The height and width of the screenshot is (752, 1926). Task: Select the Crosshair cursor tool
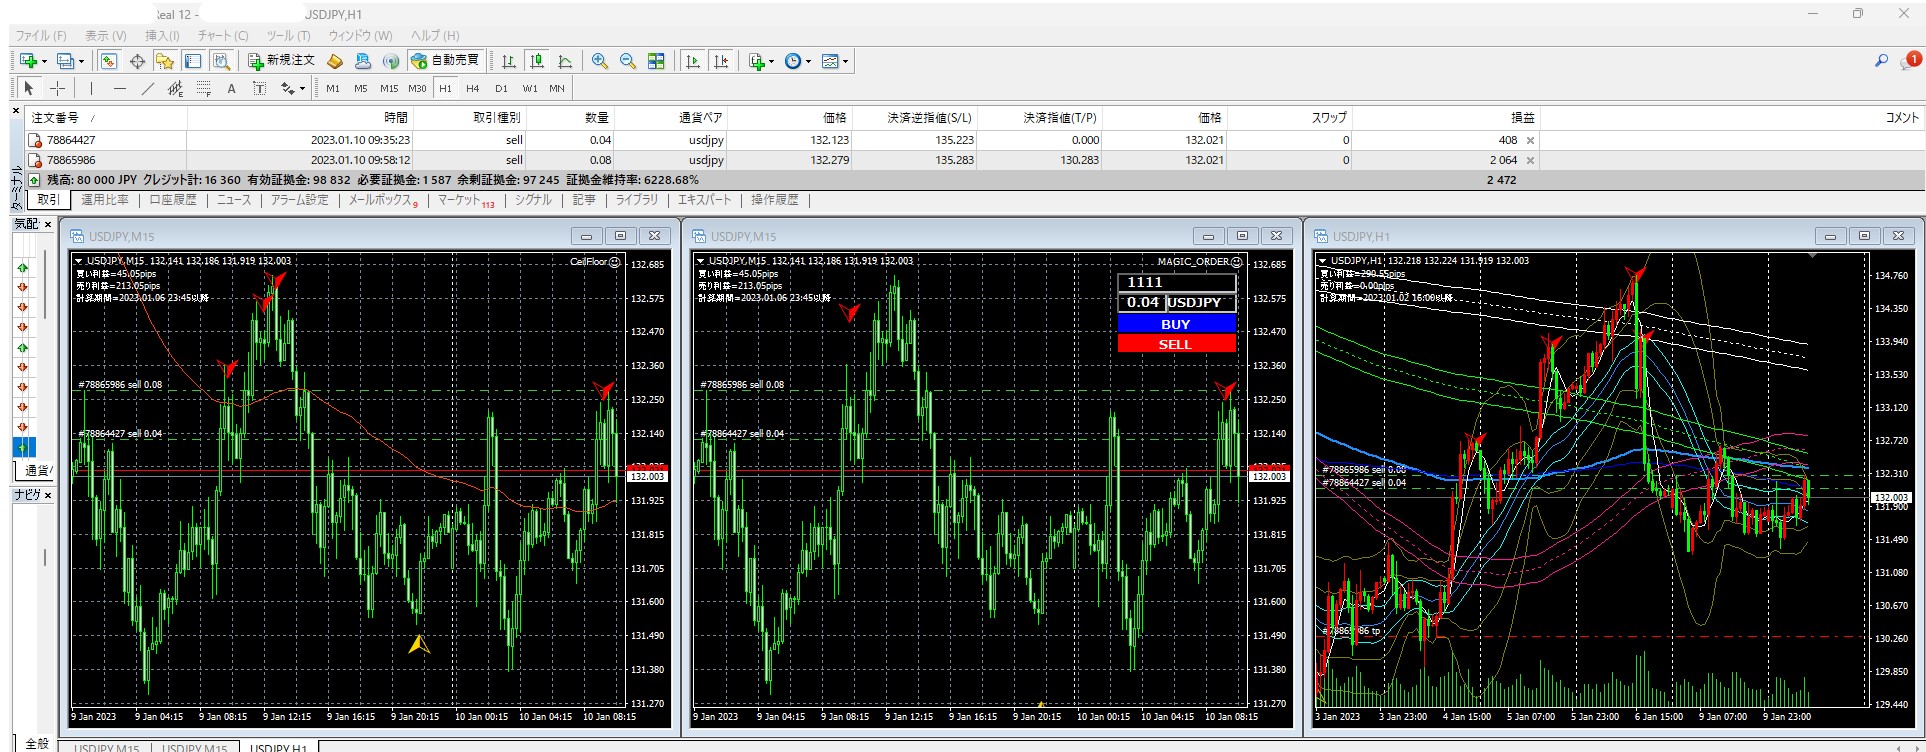click(x=58, y=88)
